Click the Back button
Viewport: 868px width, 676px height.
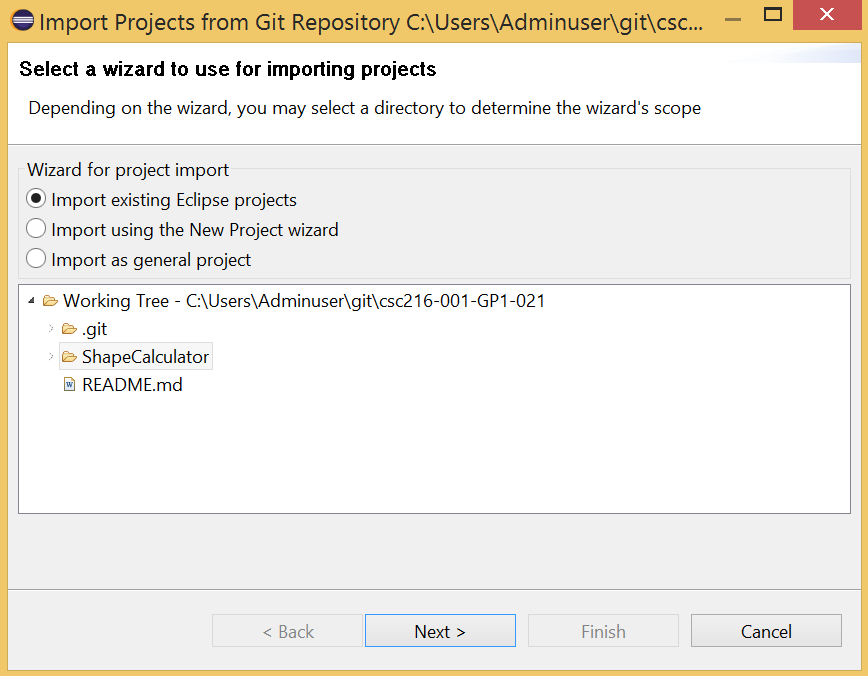point(287,630)
